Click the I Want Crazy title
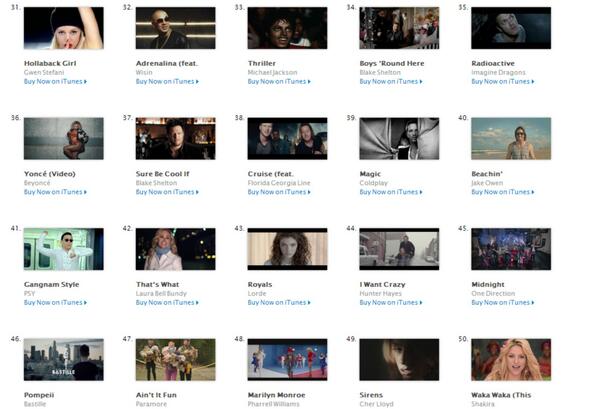 pyautogui.click(x=383, y=285)
